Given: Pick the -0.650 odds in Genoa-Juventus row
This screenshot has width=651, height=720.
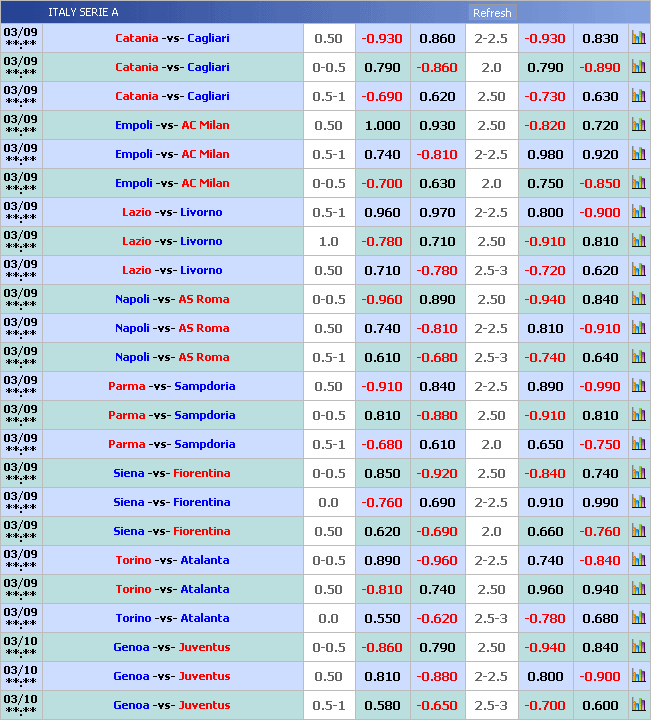Looking at the screenshot, I should [437, 705].
